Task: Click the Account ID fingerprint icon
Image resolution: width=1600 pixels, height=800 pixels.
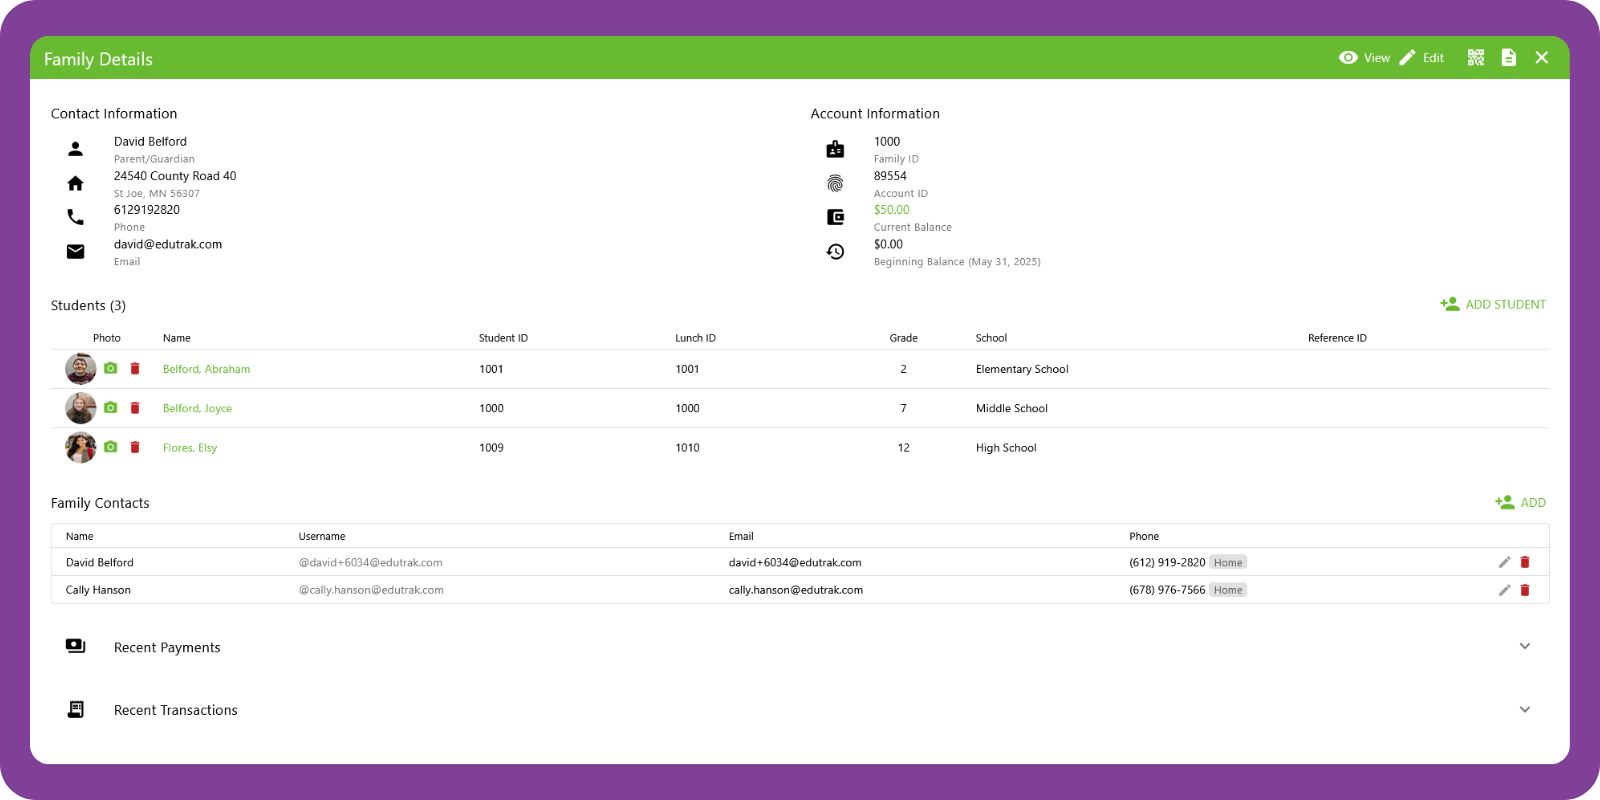Action: coord(835,183)
